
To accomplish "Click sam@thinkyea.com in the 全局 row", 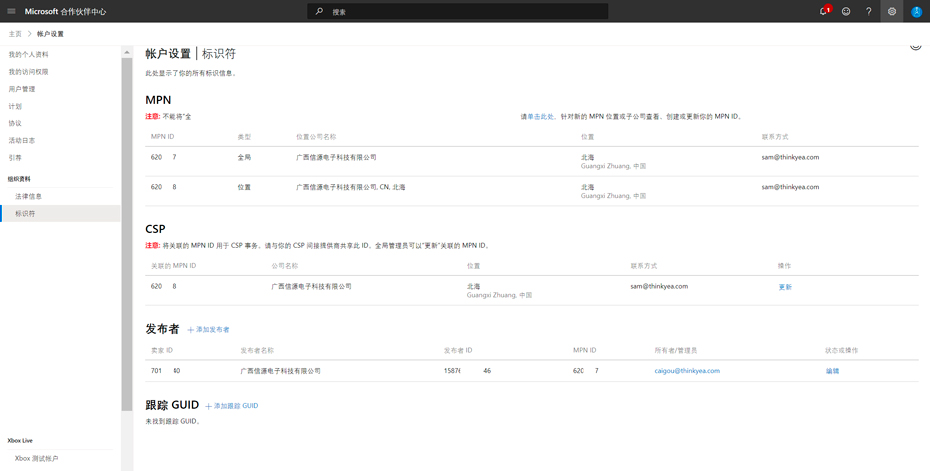I will (790, 157).
